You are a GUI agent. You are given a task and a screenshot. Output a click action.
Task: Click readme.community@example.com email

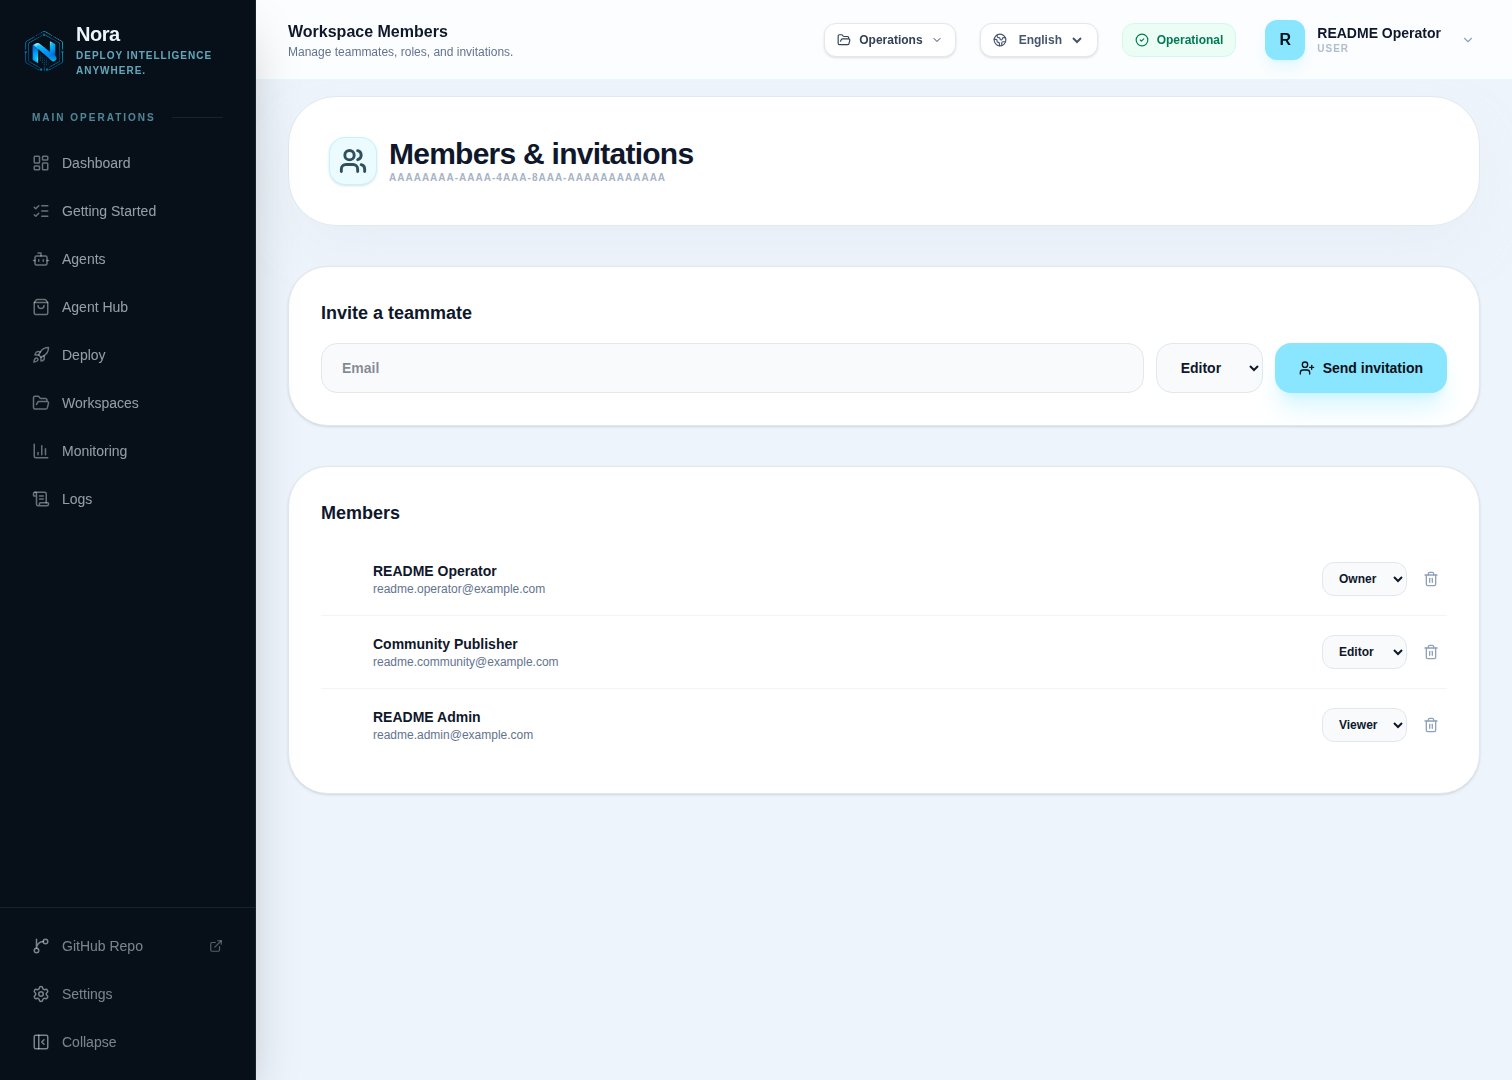(465, 662)
